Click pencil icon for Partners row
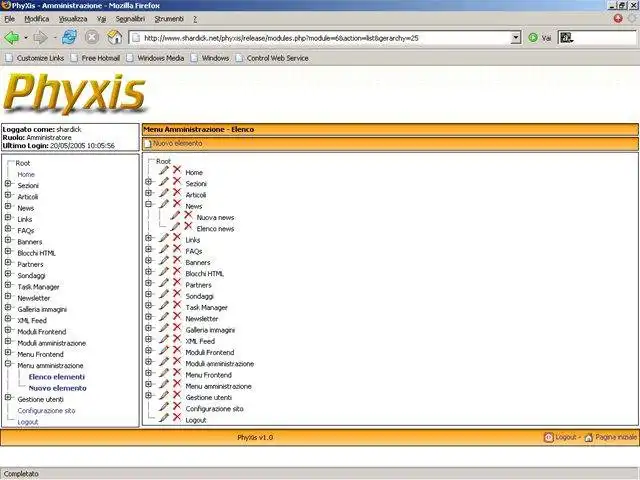 tap(164, 282)
